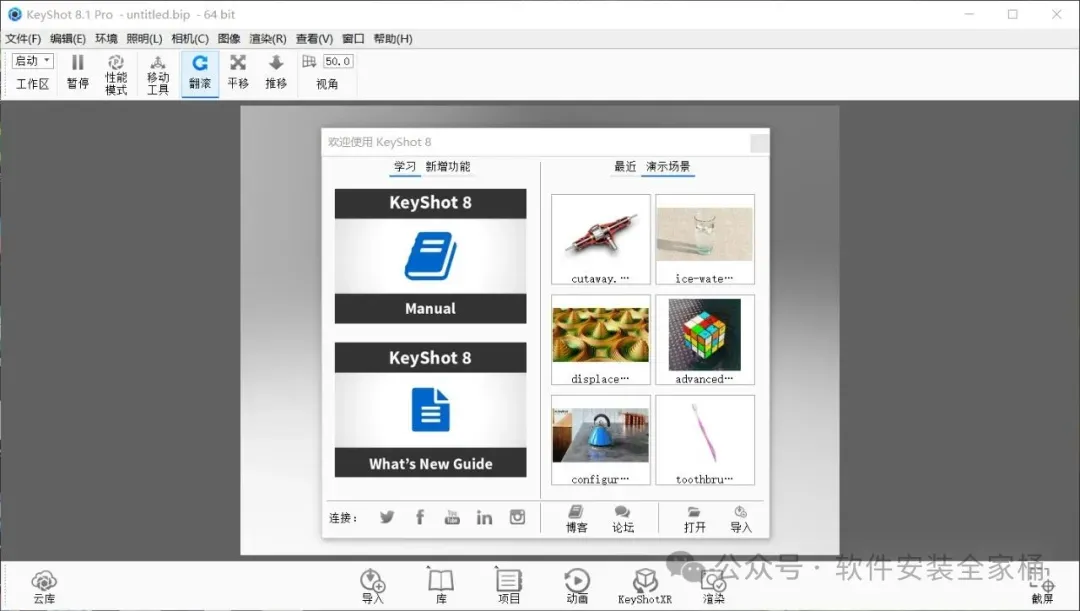Viewport: 1080px width, 611px height.
Task: Open the project (项目) panel
Action: tap(509, 587)
